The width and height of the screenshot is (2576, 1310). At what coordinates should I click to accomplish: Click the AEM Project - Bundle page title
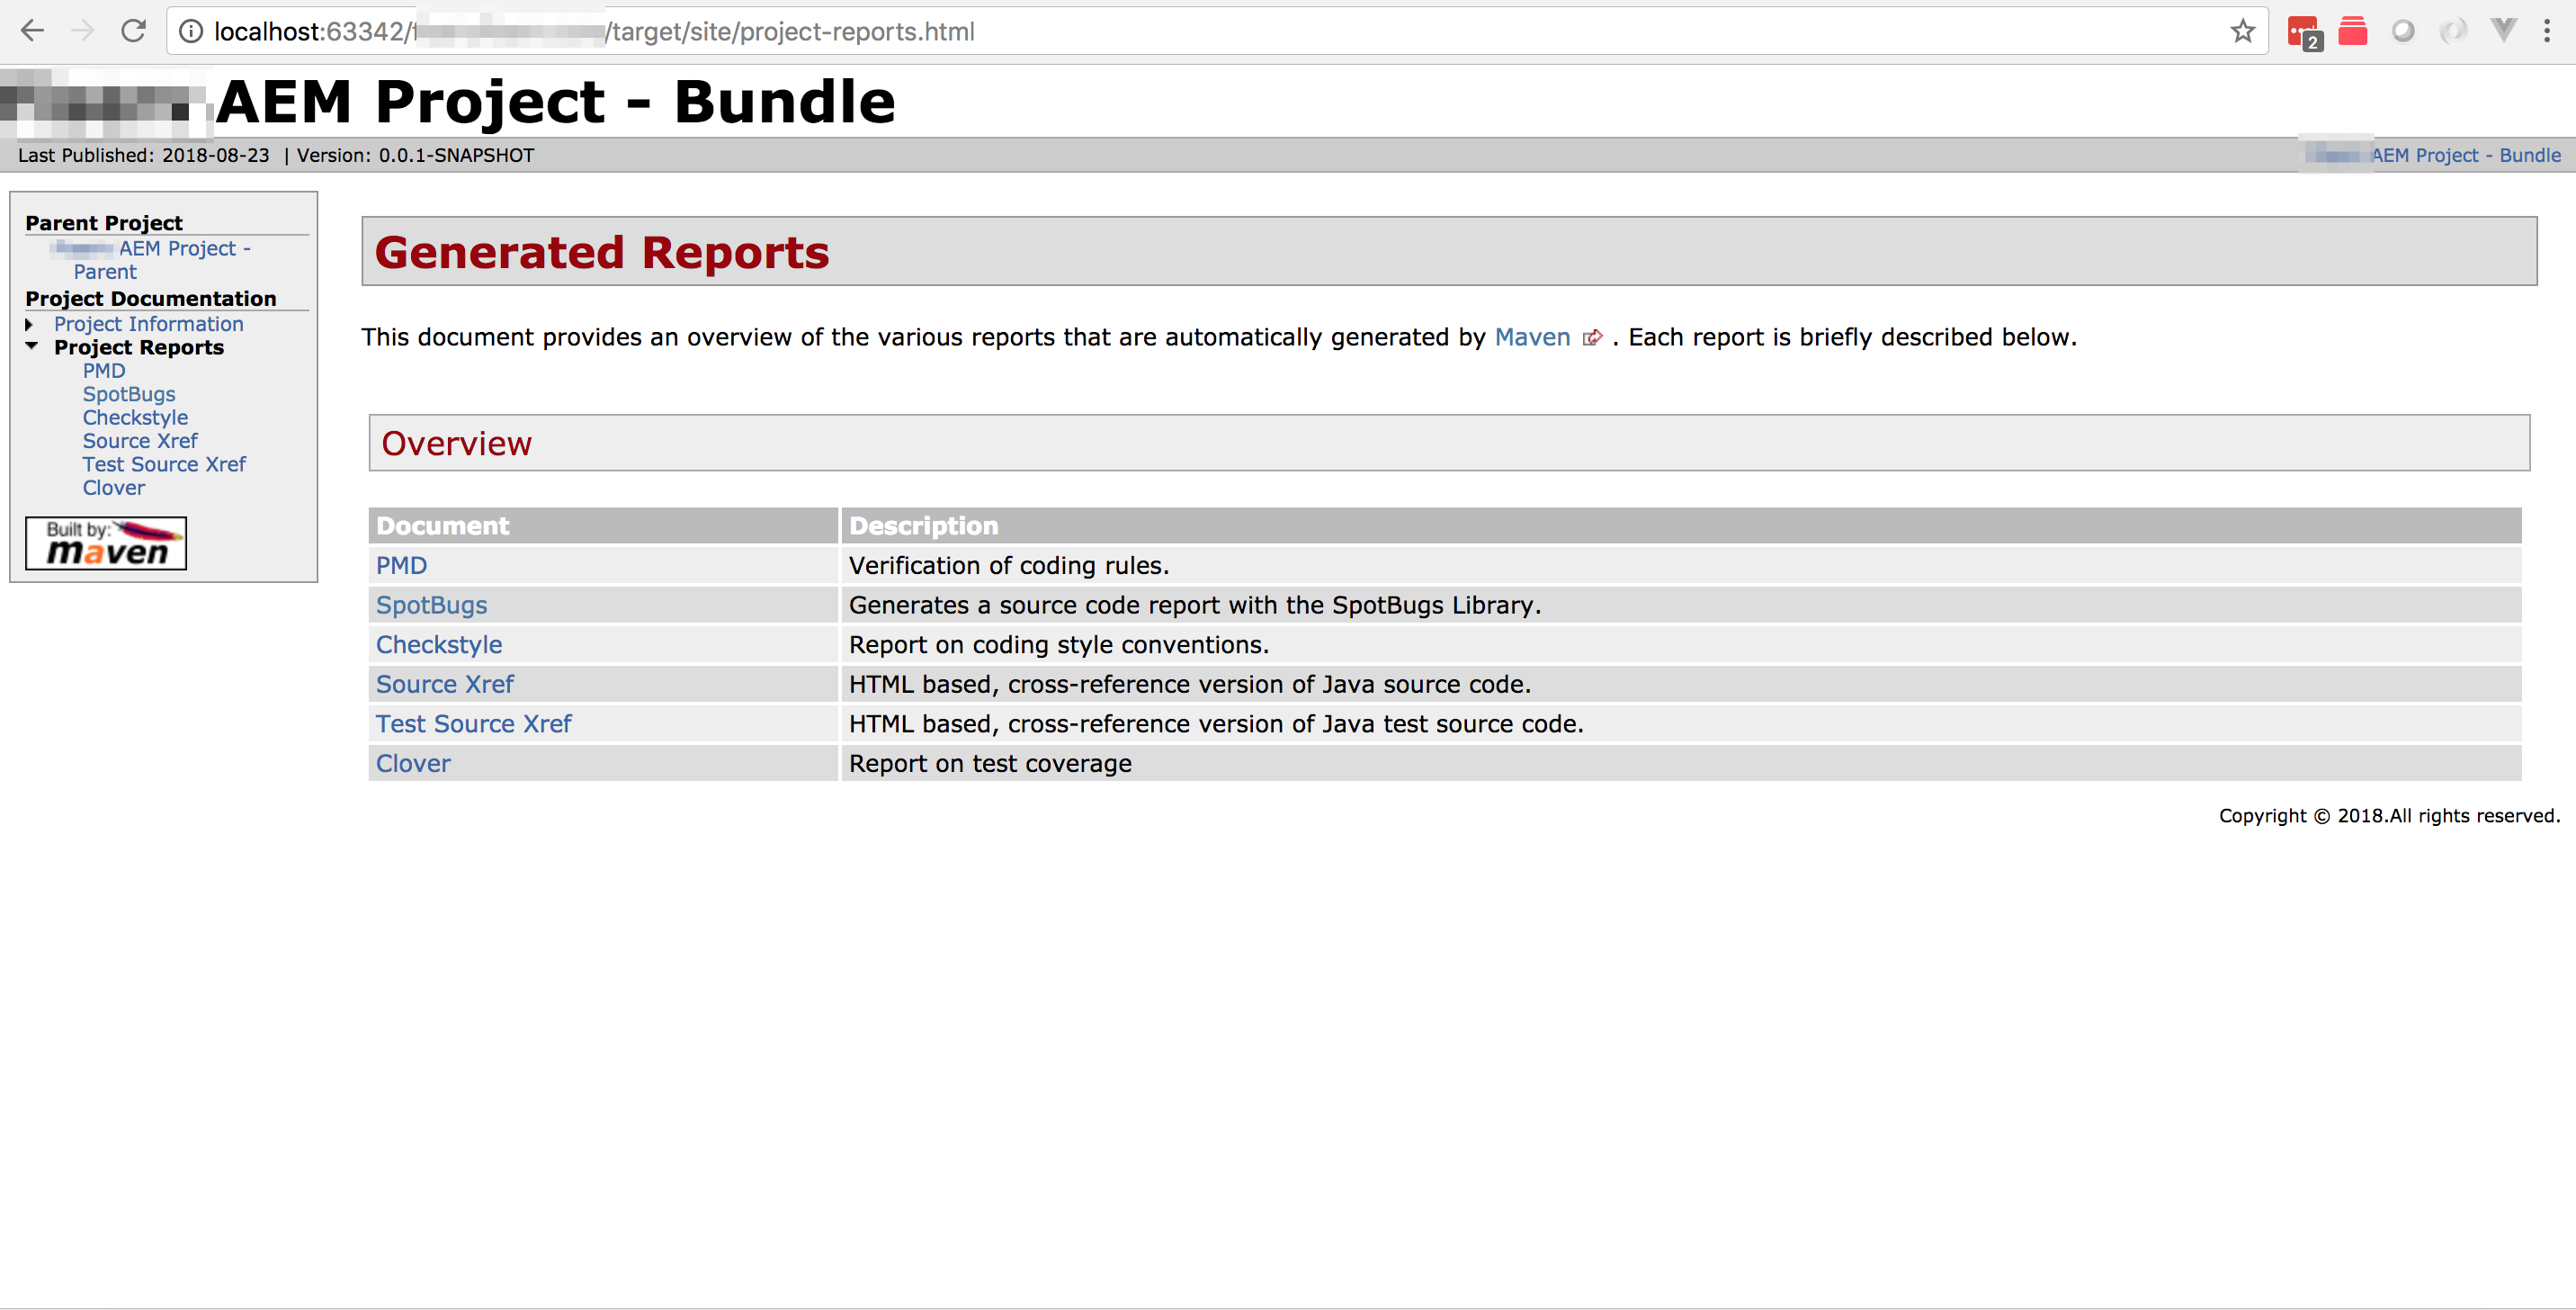pos(556,102)
